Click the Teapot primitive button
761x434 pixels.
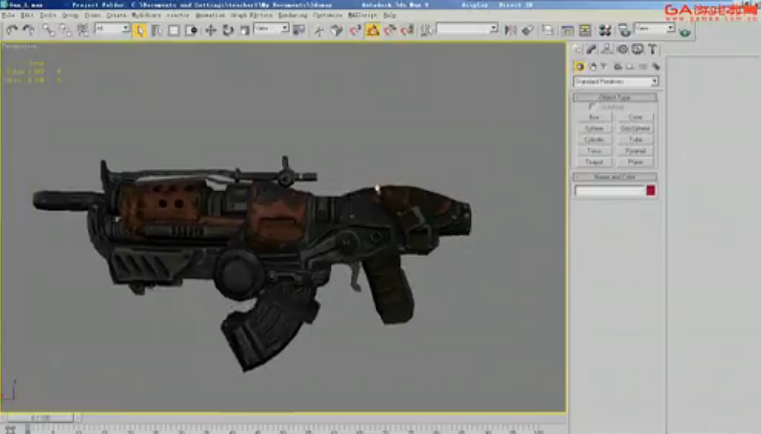(x=594, y=162)
